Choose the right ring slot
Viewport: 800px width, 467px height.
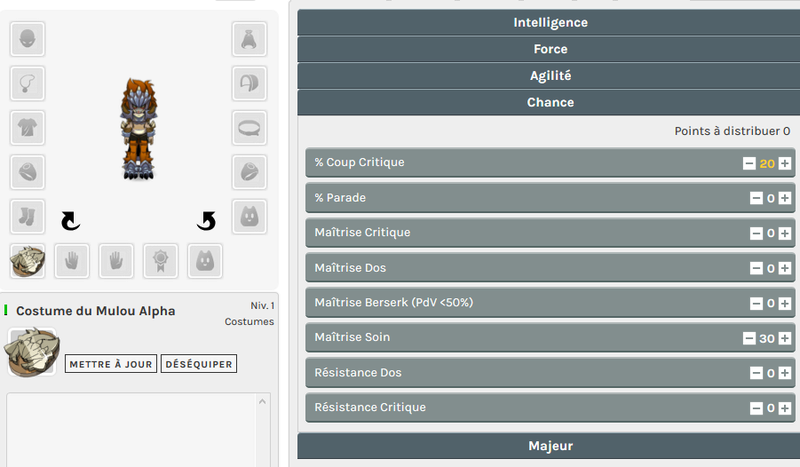click(x=249, y=172)
